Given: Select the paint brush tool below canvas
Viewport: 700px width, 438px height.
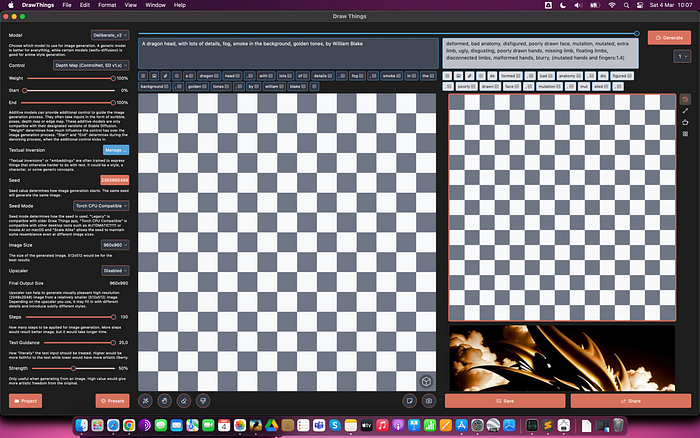Looking at the screenshot, I should pos(203,401).
